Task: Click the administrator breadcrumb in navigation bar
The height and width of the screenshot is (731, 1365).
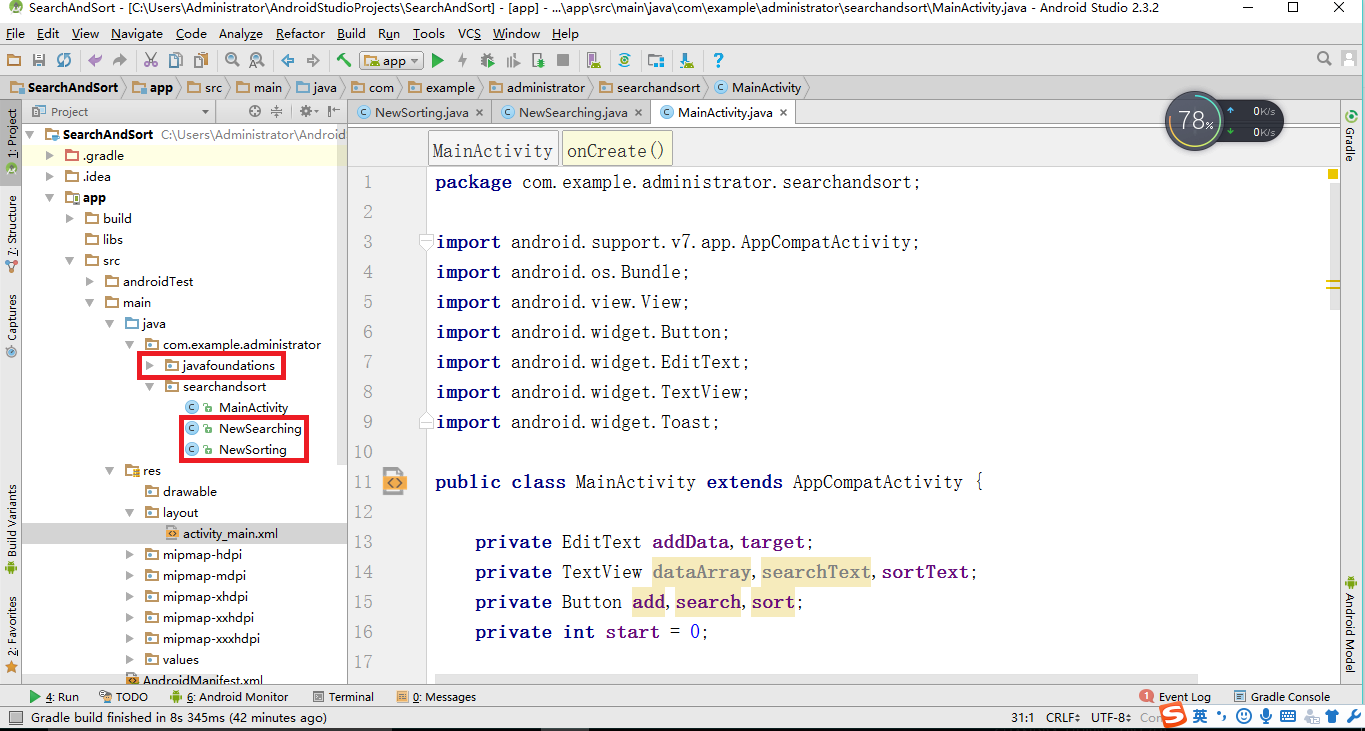Action: click(x=537, y=87)
